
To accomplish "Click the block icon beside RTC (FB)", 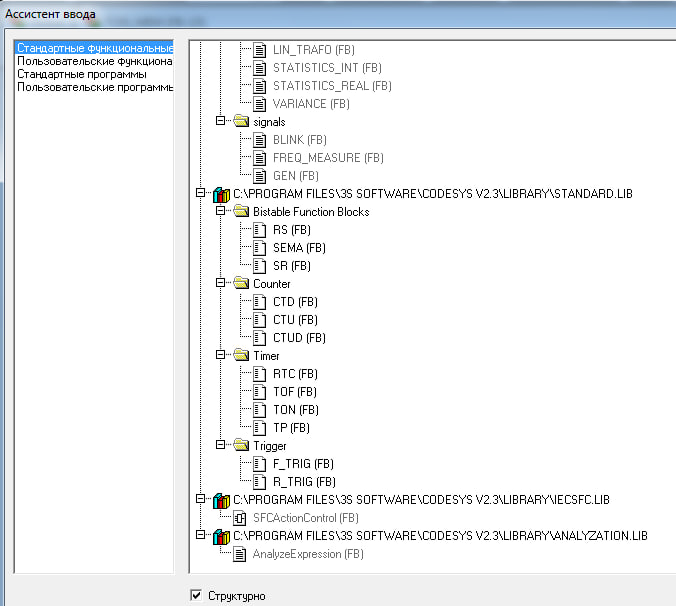I will click(x=260, y=374).
